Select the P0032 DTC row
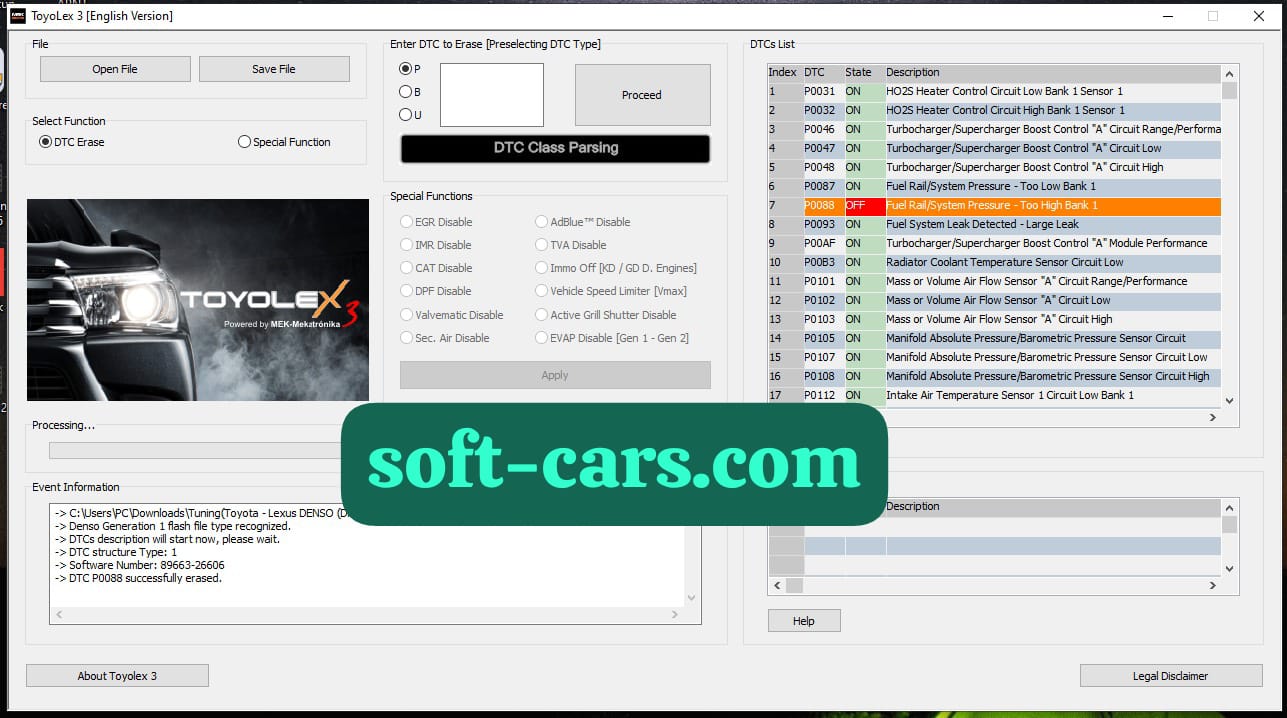This screenshot has height=718, width=1287. 994,110
